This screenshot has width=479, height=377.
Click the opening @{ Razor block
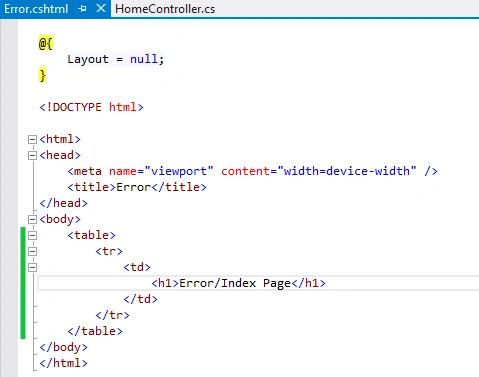[x=46, y=43]
